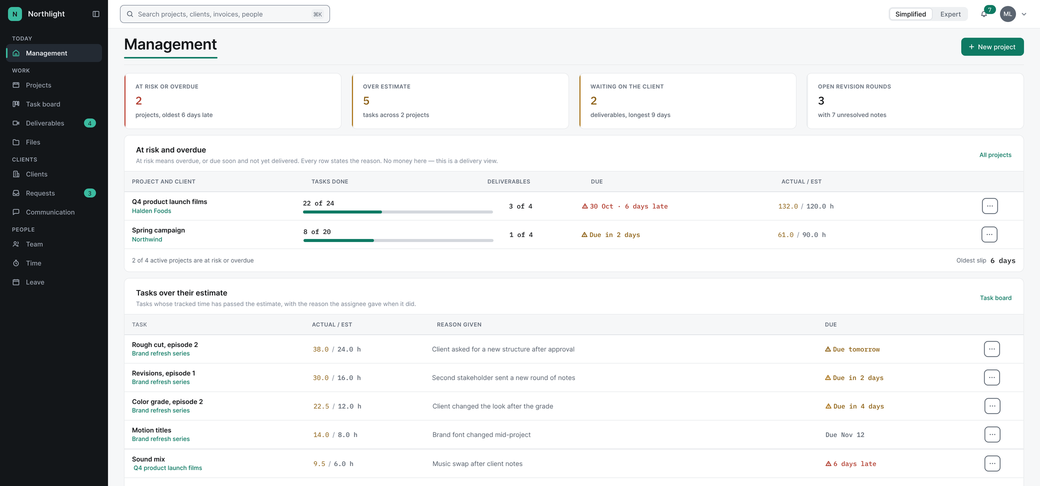
Task: Open the Task board link
Action: (x=996, y=298)
